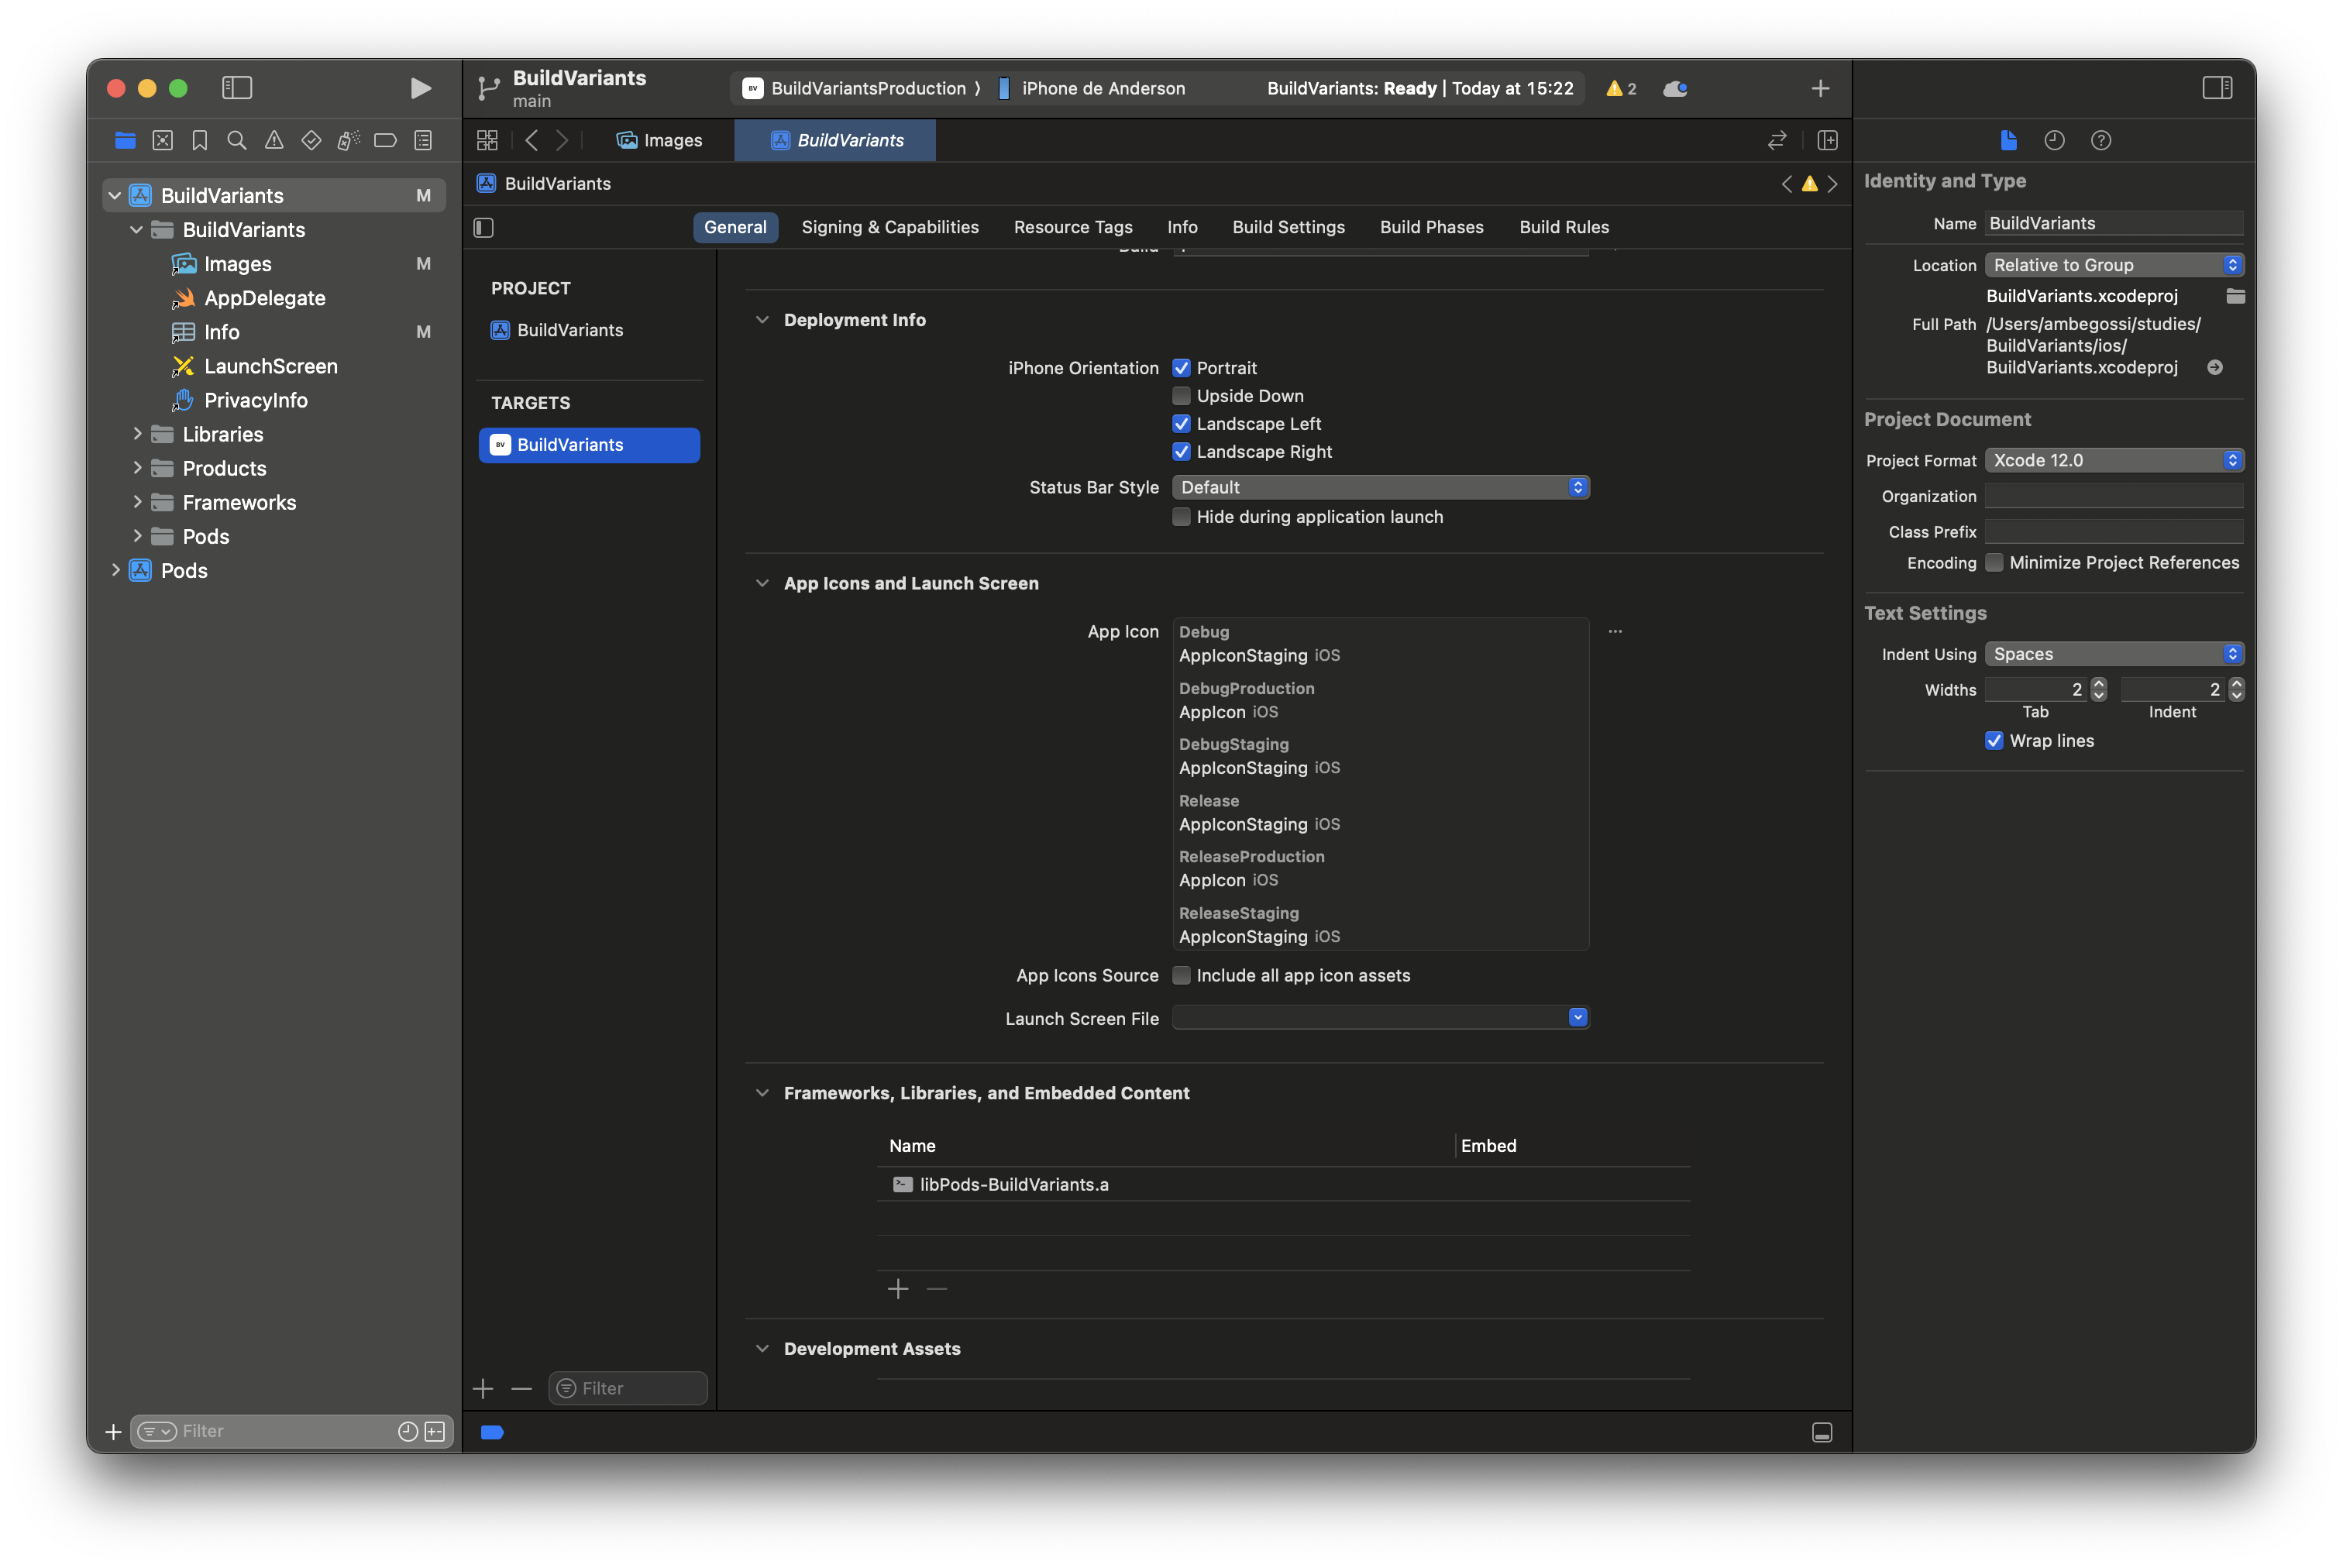Open the Build Settings tab
2343x1568 pixels.
pos(1288,227)
